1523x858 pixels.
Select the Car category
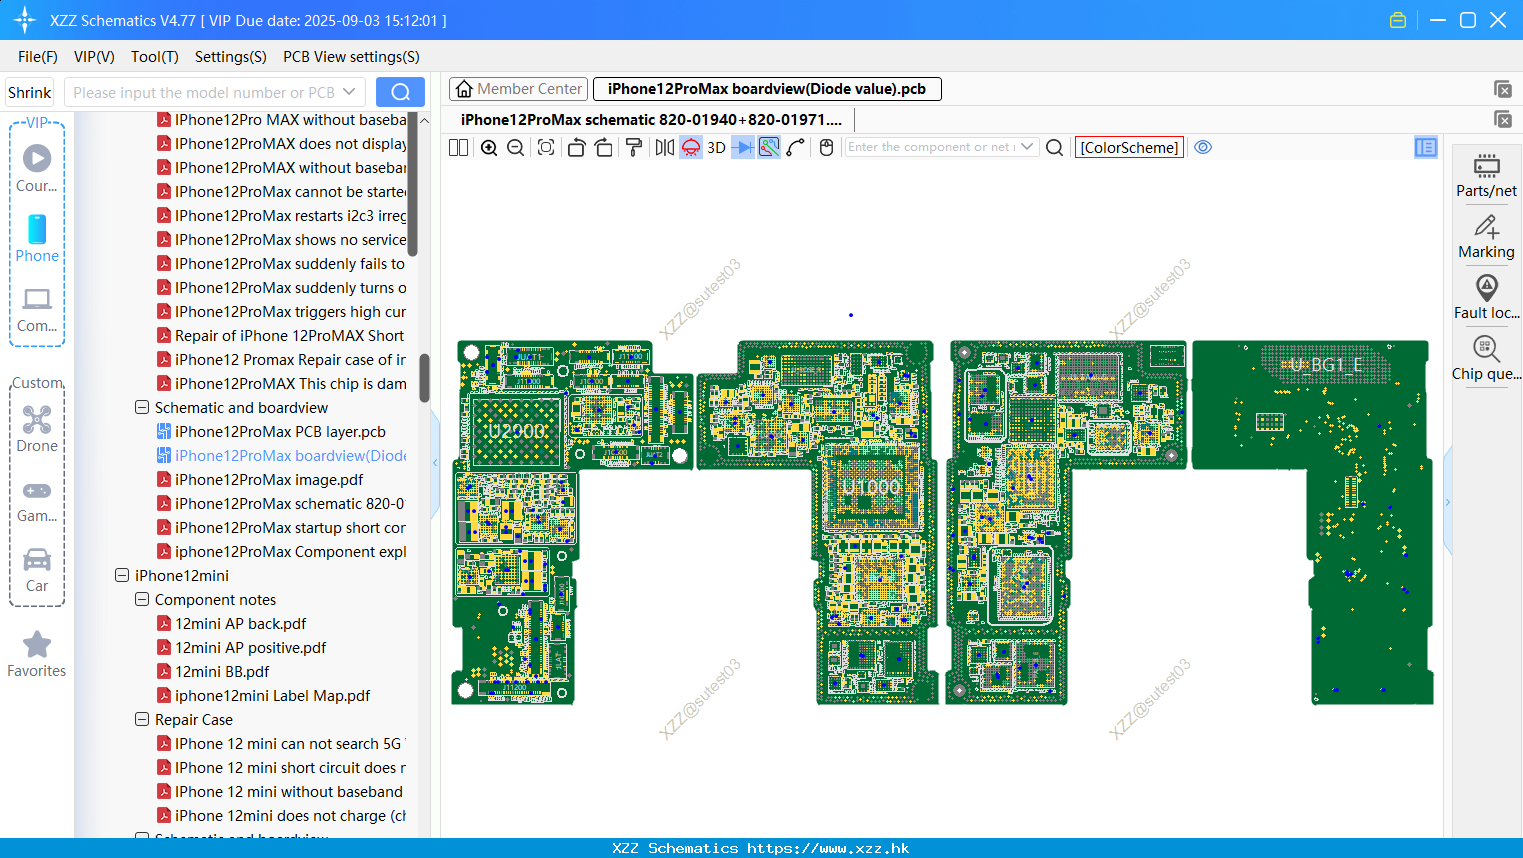tap(37, 570)
